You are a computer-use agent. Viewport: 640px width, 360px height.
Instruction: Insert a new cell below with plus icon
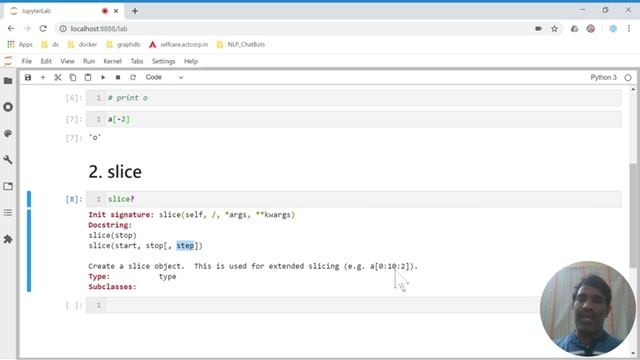coord(42,77)
